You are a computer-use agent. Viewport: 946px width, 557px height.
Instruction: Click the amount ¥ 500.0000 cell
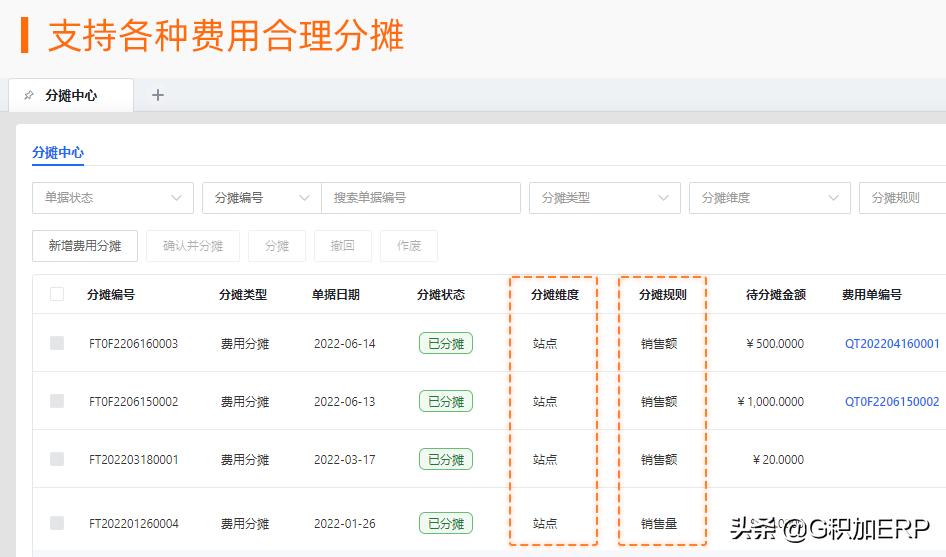(775, 343)
